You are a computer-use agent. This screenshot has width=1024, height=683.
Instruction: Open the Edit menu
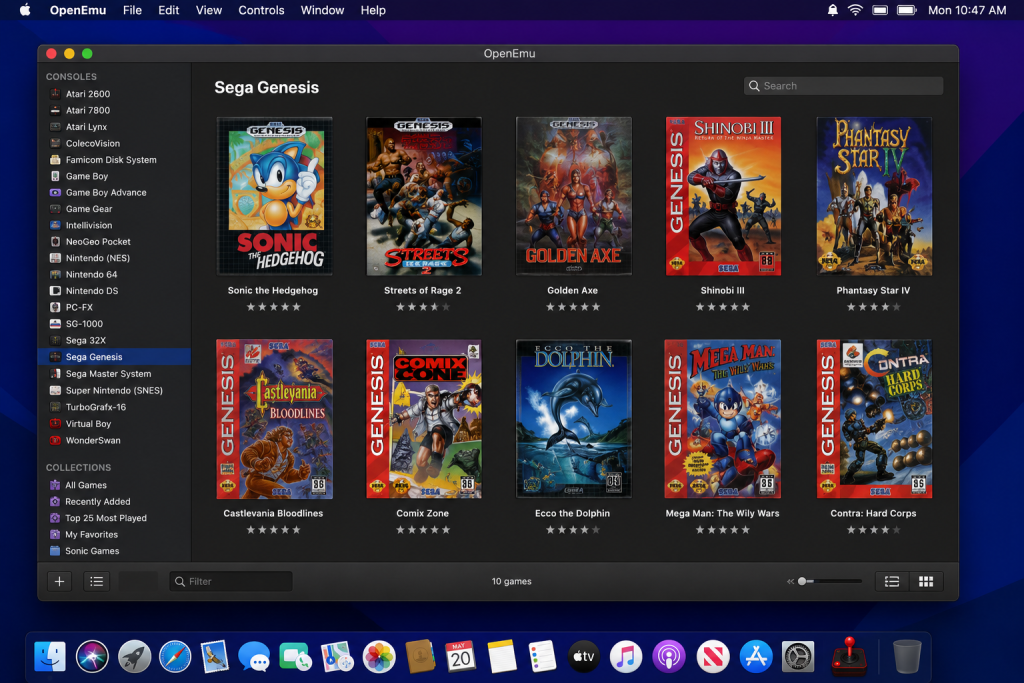[168, 10]
